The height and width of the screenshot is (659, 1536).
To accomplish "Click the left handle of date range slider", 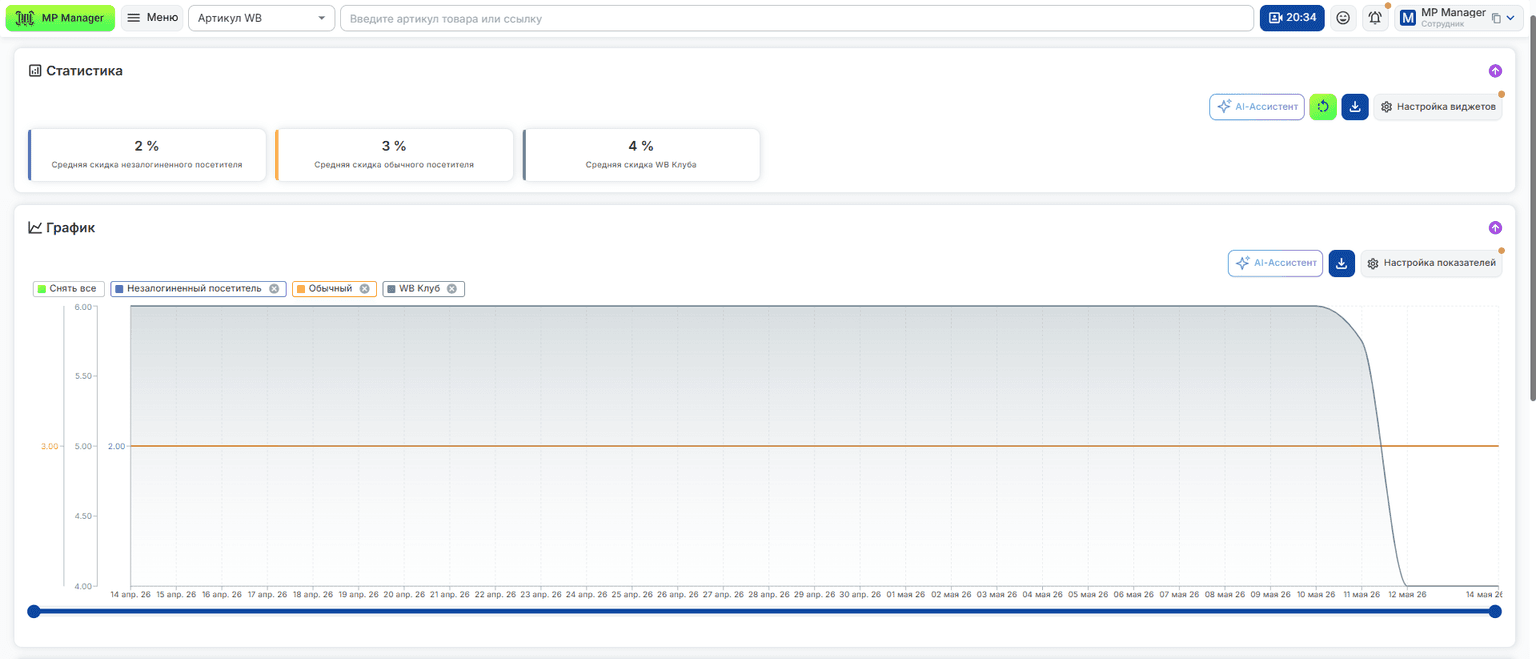I will (34, 611).
